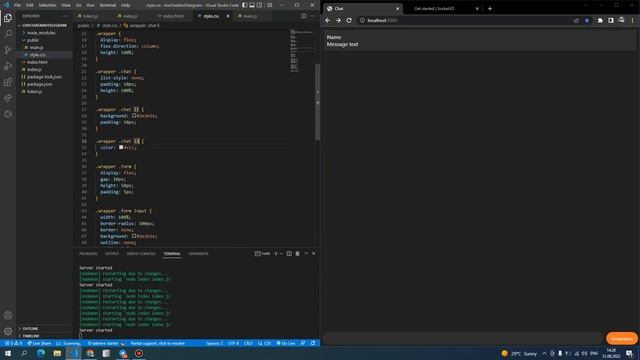The height and width of the screenshot is (360, 640).
Task: Reload the localhost page
Action: (x=349, y=20)
